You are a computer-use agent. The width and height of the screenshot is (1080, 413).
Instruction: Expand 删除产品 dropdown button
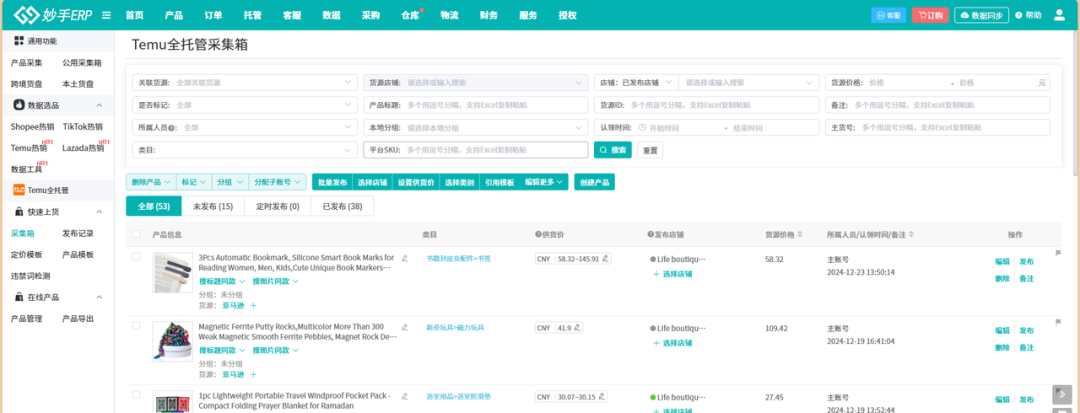tap(151, 182)
